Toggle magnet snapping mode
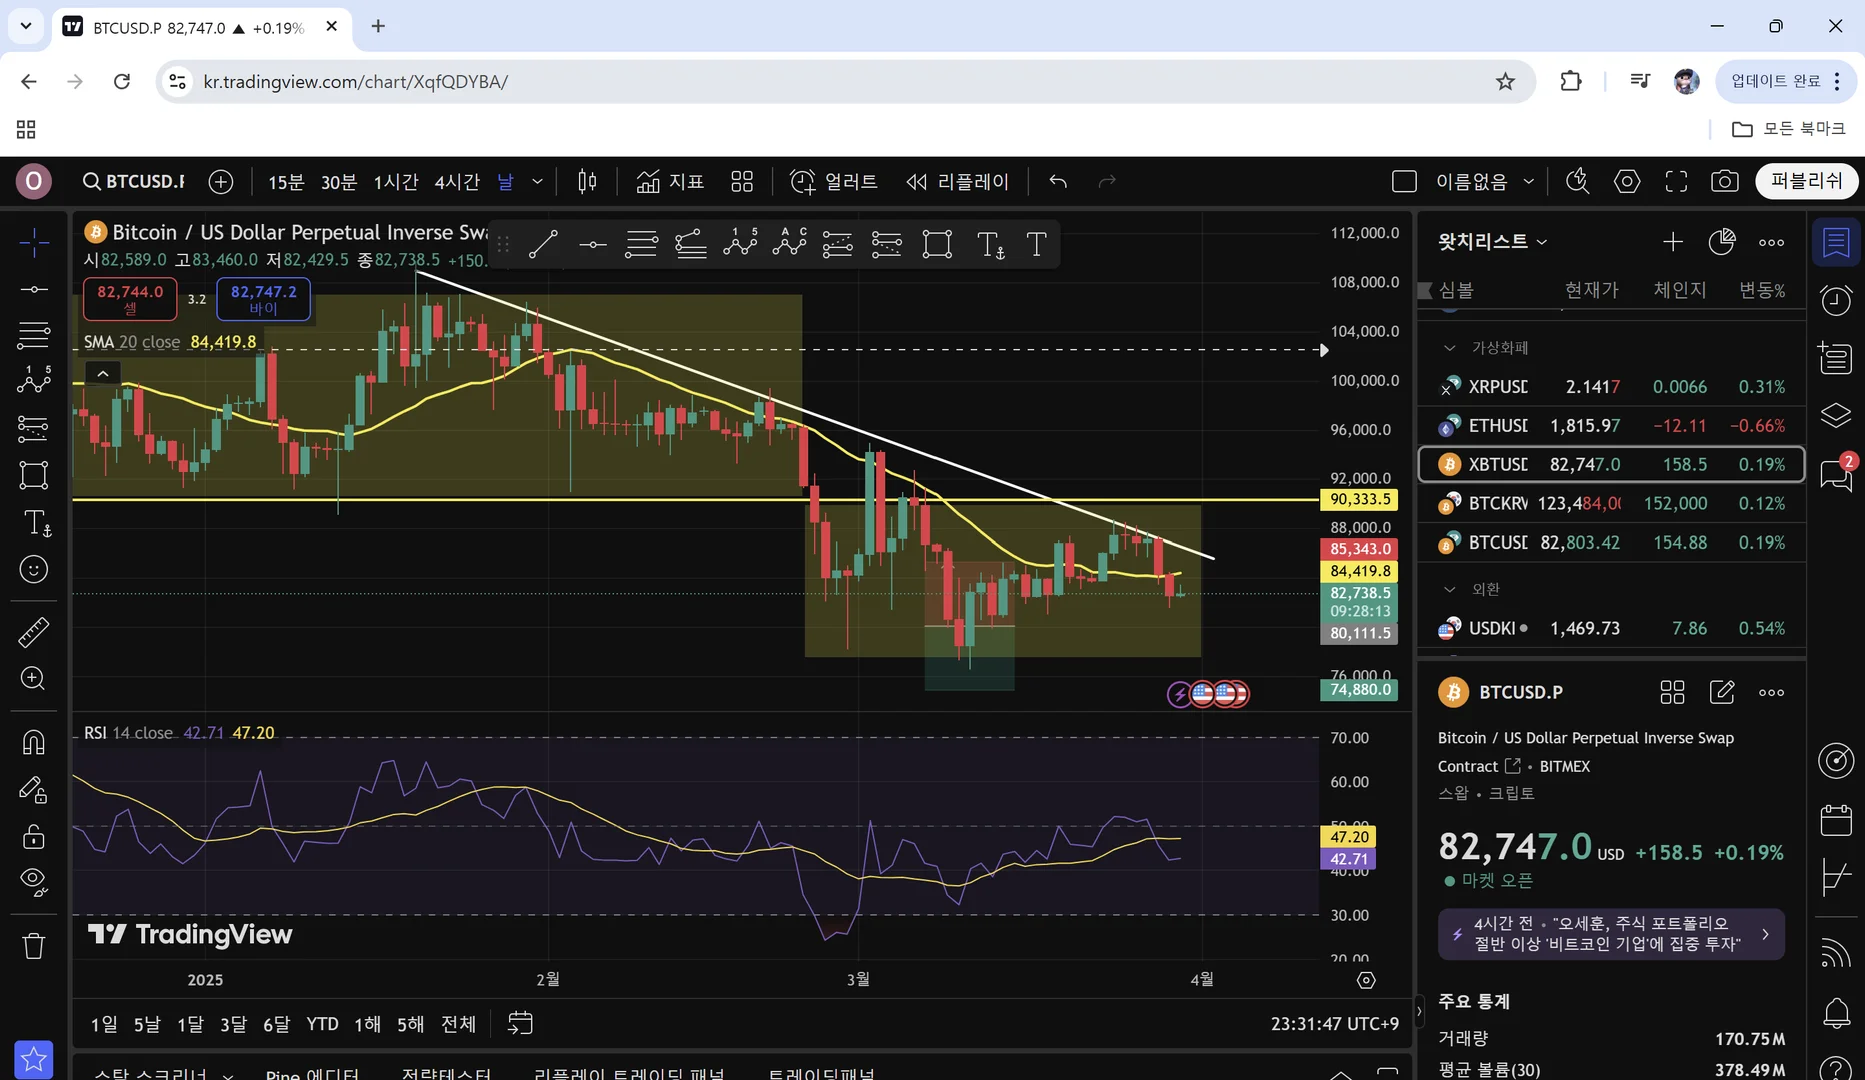The width and height of the screenshot is (1865, 1080). click(33, 742)
